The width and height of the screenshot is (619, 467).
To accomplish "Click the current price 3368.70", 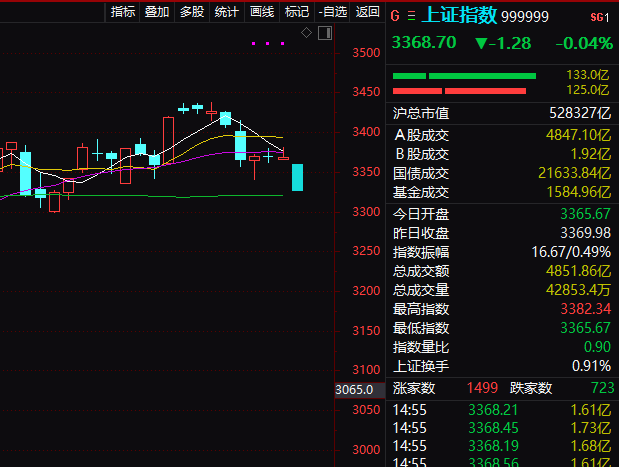I will (424, 42).
